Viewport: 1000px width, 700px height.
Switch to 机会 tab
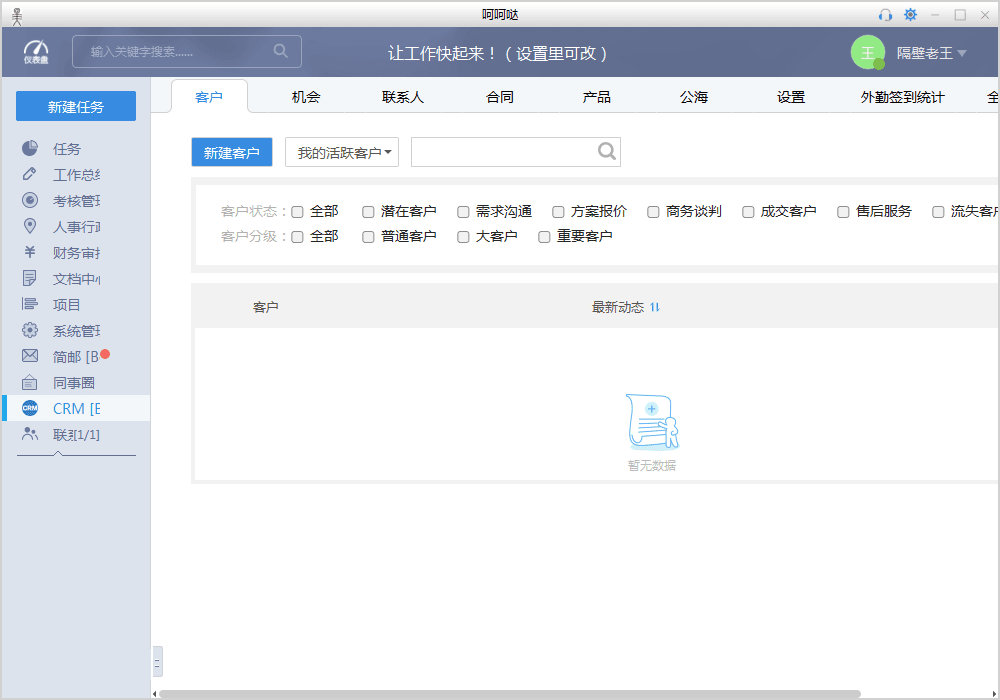306,97
